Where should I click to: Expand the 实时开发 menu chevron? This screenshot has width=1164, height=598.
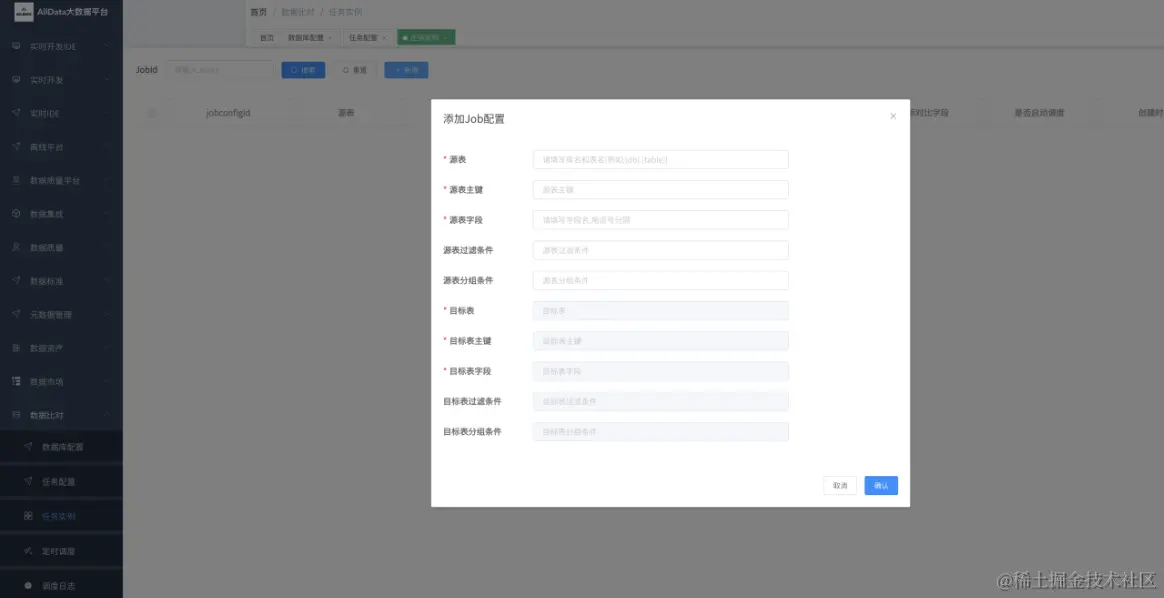pyautogui.click(x=108, y=79)
